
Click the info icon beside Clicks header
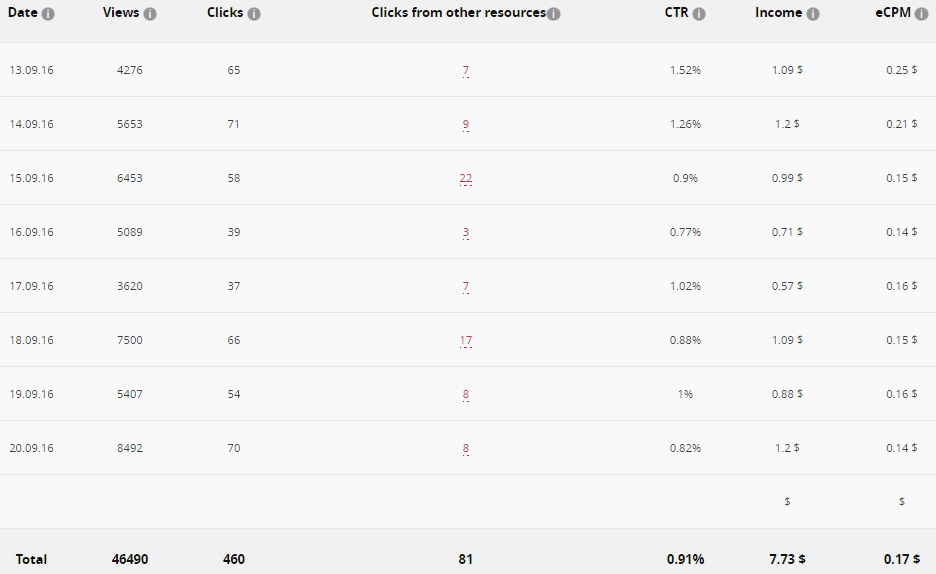(x=254, y=14)
